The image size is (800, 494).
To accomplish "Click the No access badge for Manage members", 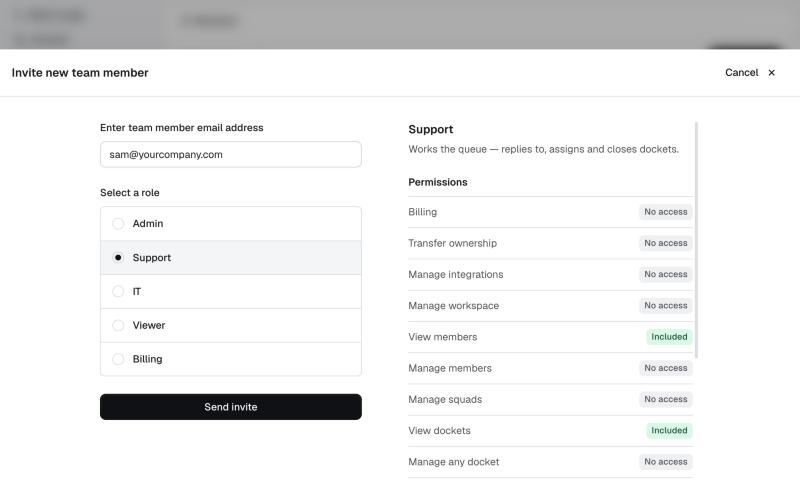I will point(665,368).
